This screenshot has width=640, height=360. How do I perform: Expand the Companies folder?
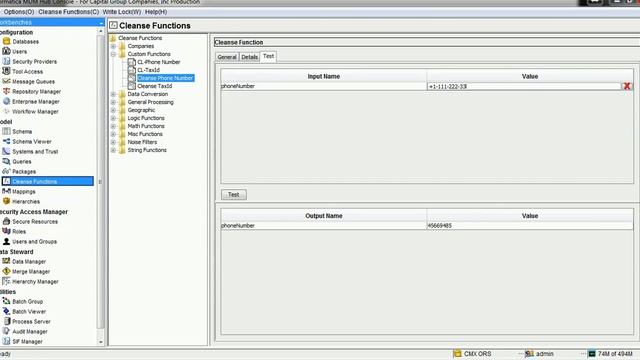[x=113, y=46]
